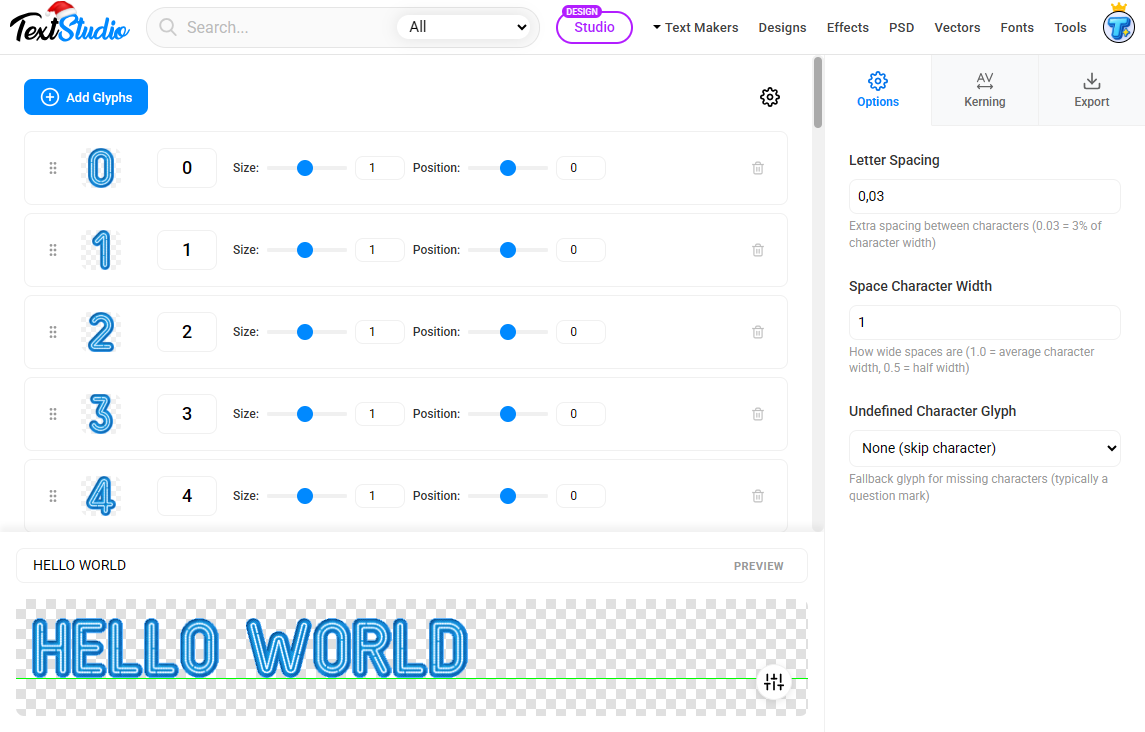The width and height of the screenshot is (1145, 732).
Task: Click the search magnifier icon
Action: point(167,27)
